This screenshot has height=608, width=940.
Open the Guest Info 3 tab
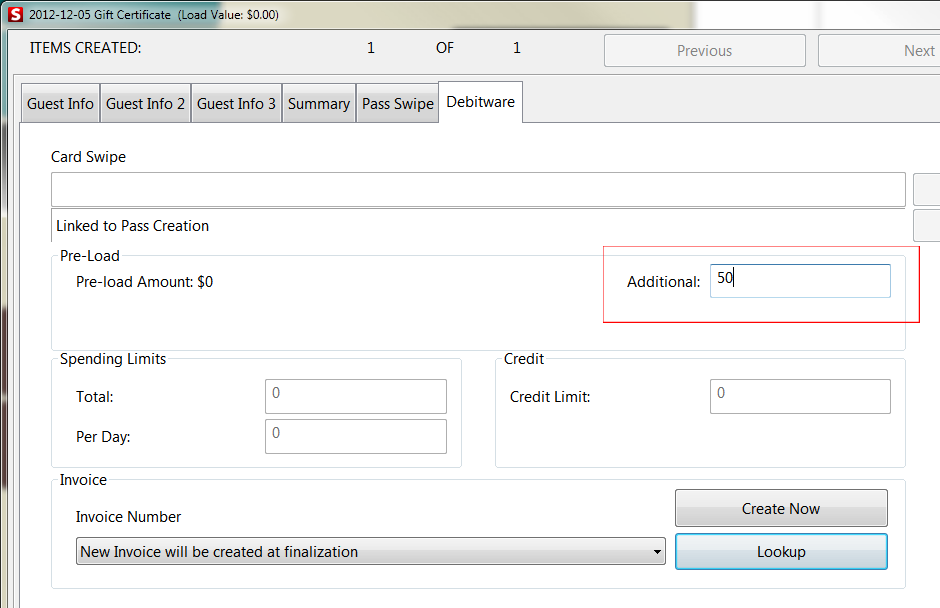(x=236, y=102)
